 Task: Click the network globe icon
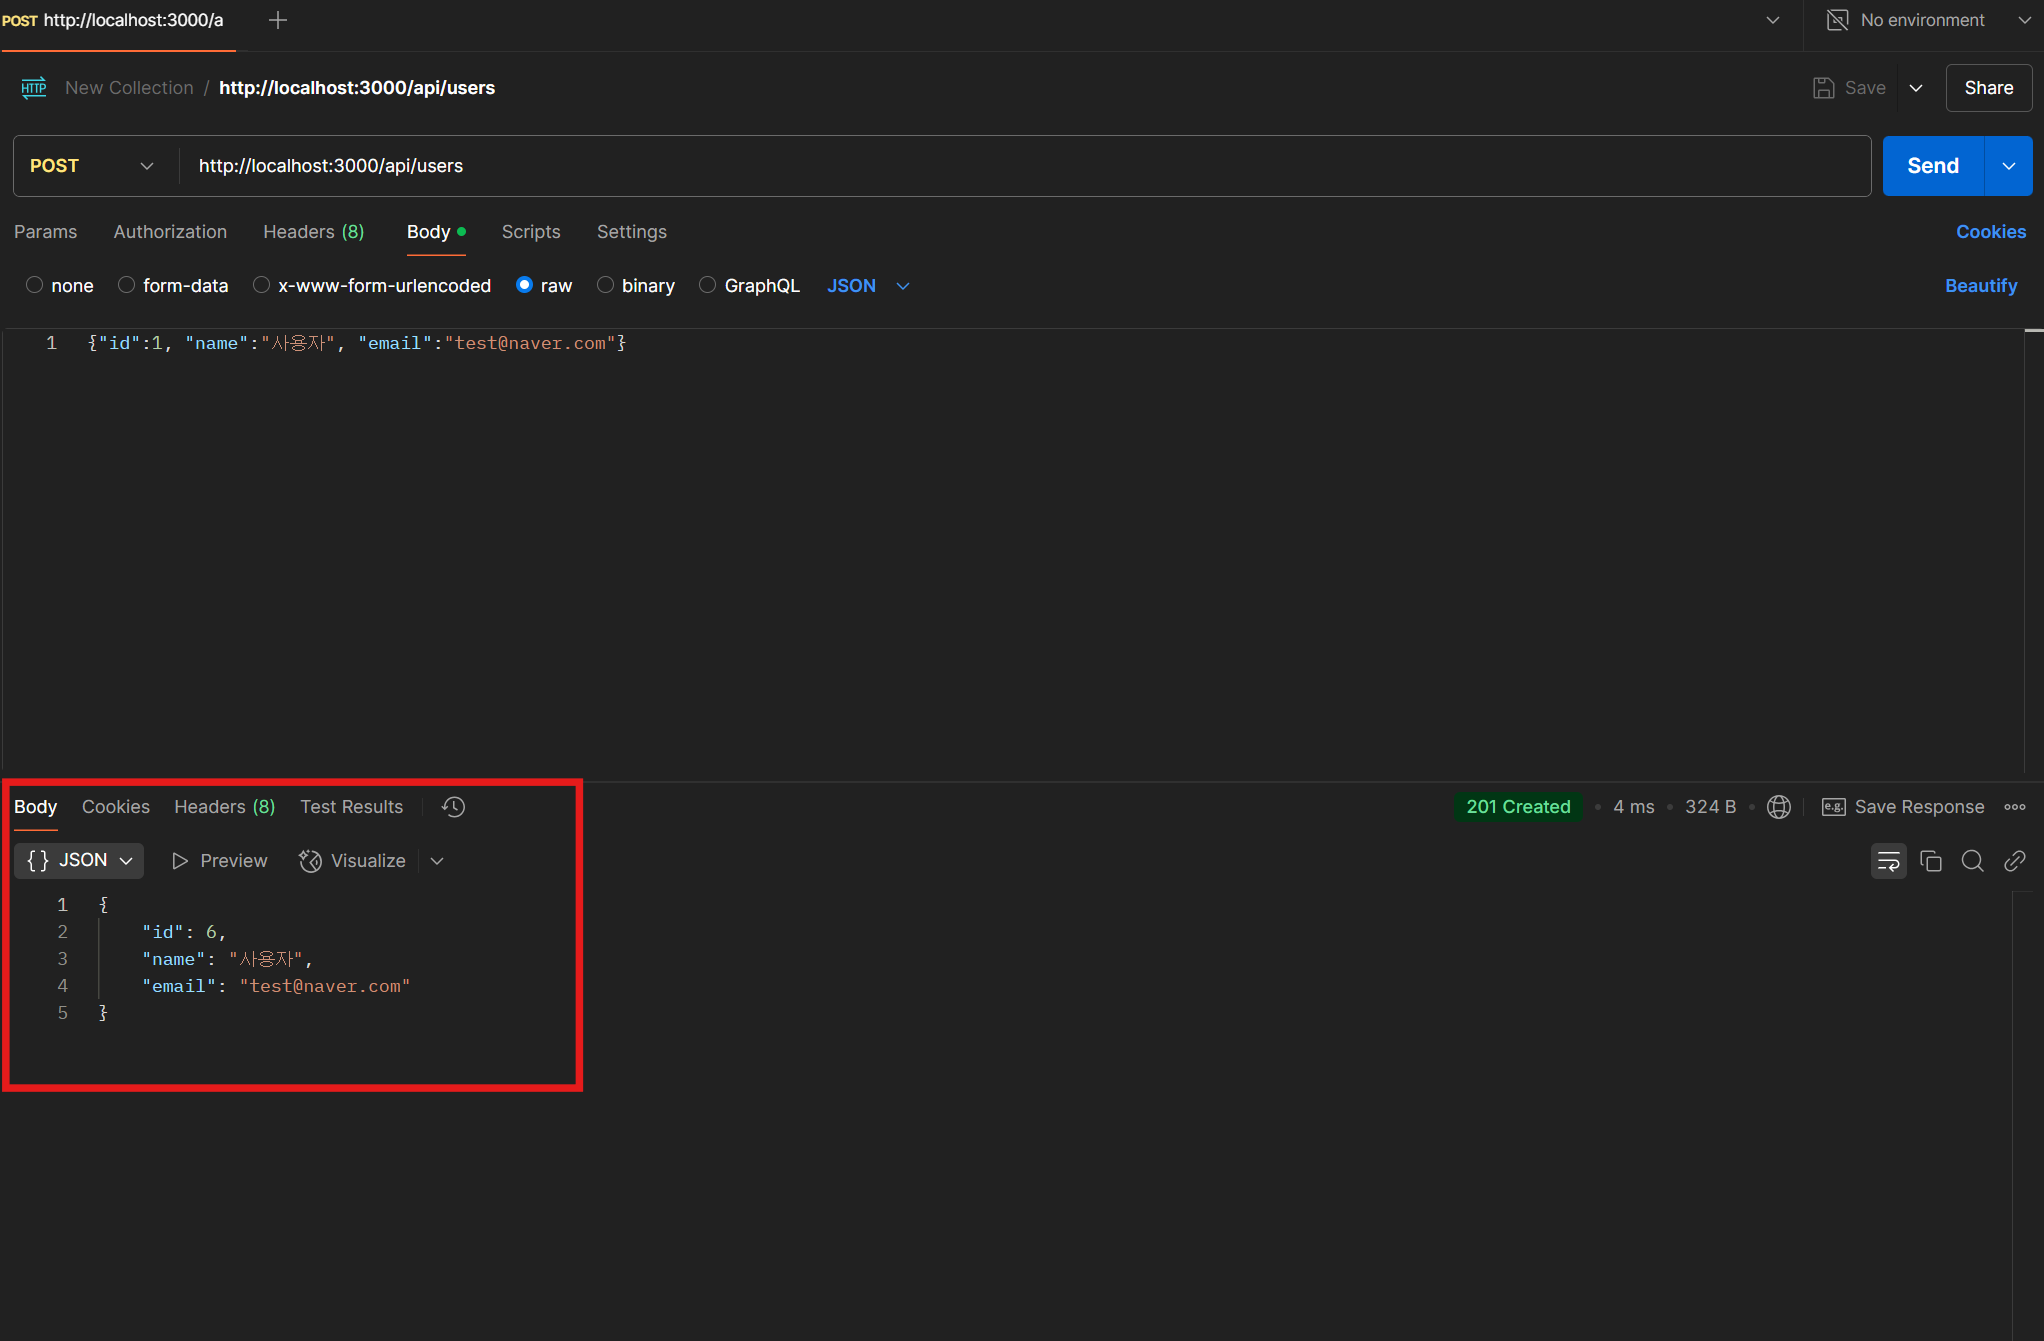click(x=1779, y=807)
